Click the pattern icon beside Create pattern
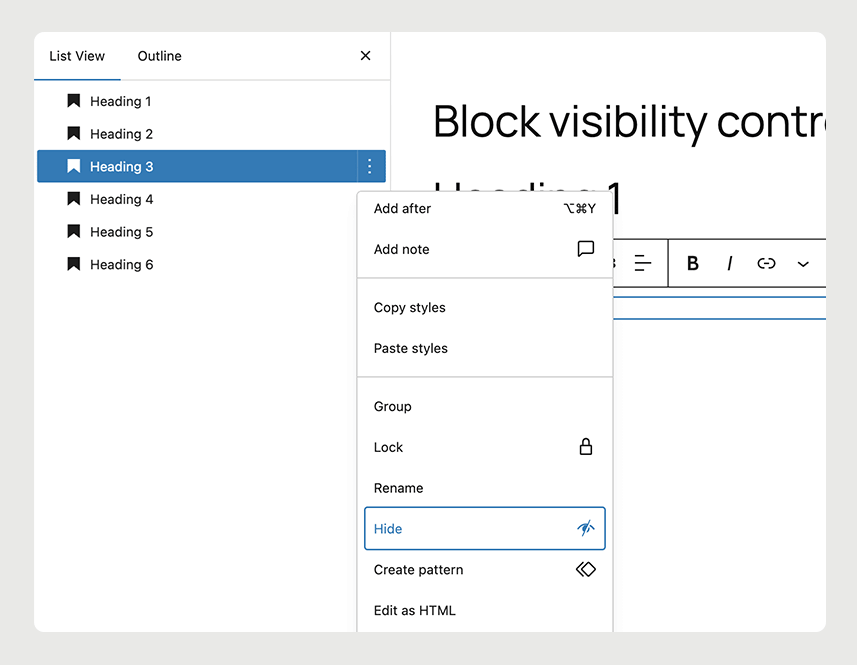857x665 pixels. [586, 569]
